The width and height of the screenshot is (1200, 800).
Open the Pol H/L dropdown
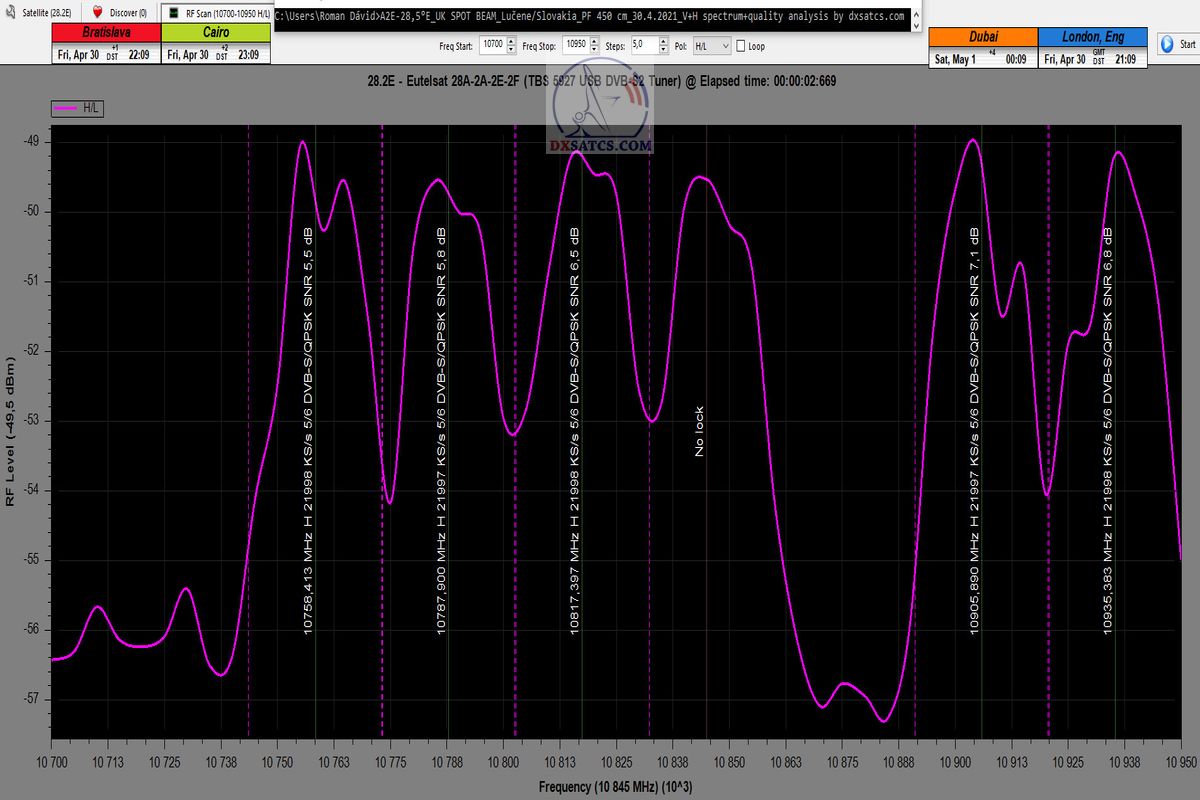pos(712,46)
